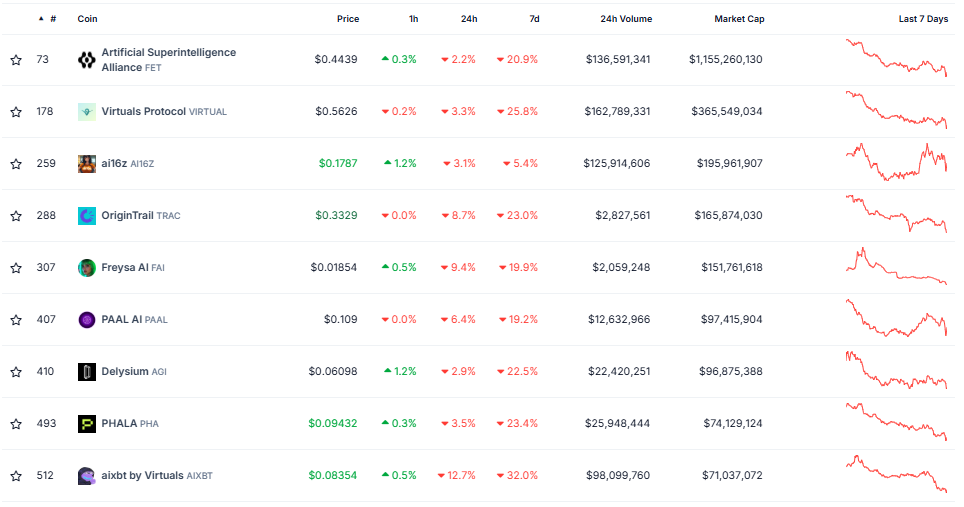The width and height of the screenshot is (964, 507).
Task: Click the PHALA logo icon
Action: click(87, 424)
